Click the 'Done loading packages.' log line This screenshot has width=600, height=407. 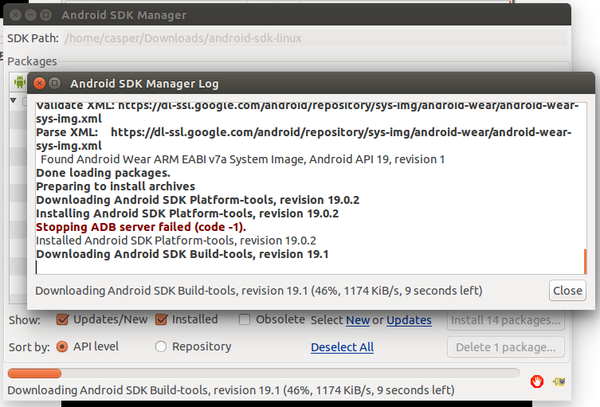coord(103,173)
